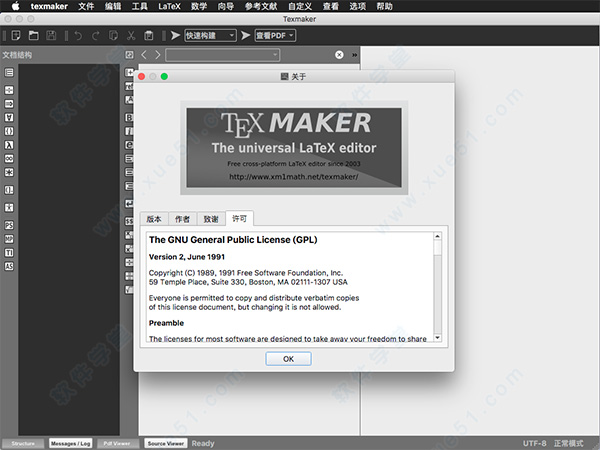Click the license scrollbar down arrow
600x450 pixels.
[437, 338]
